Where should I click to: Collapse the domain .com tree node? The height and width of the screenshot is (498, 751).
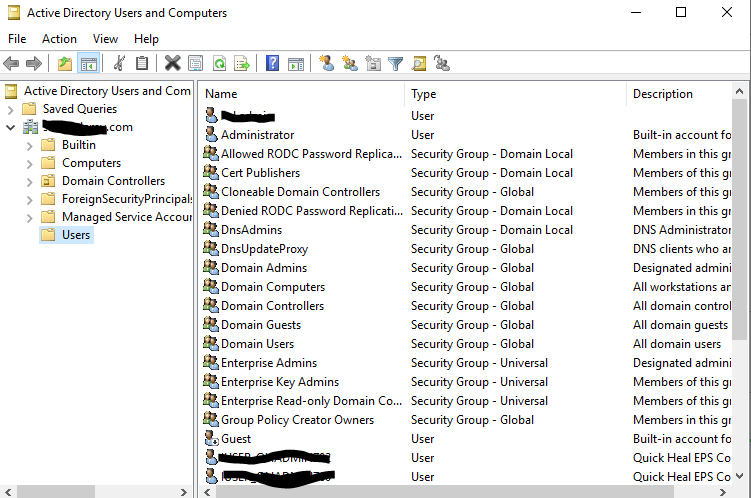tap(11, 127)
